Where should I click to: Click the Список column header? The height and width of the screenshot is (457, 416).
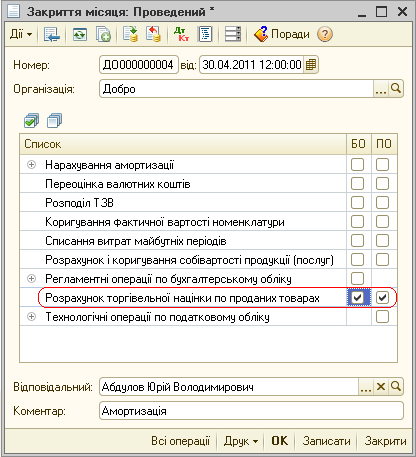pos(183,144)
